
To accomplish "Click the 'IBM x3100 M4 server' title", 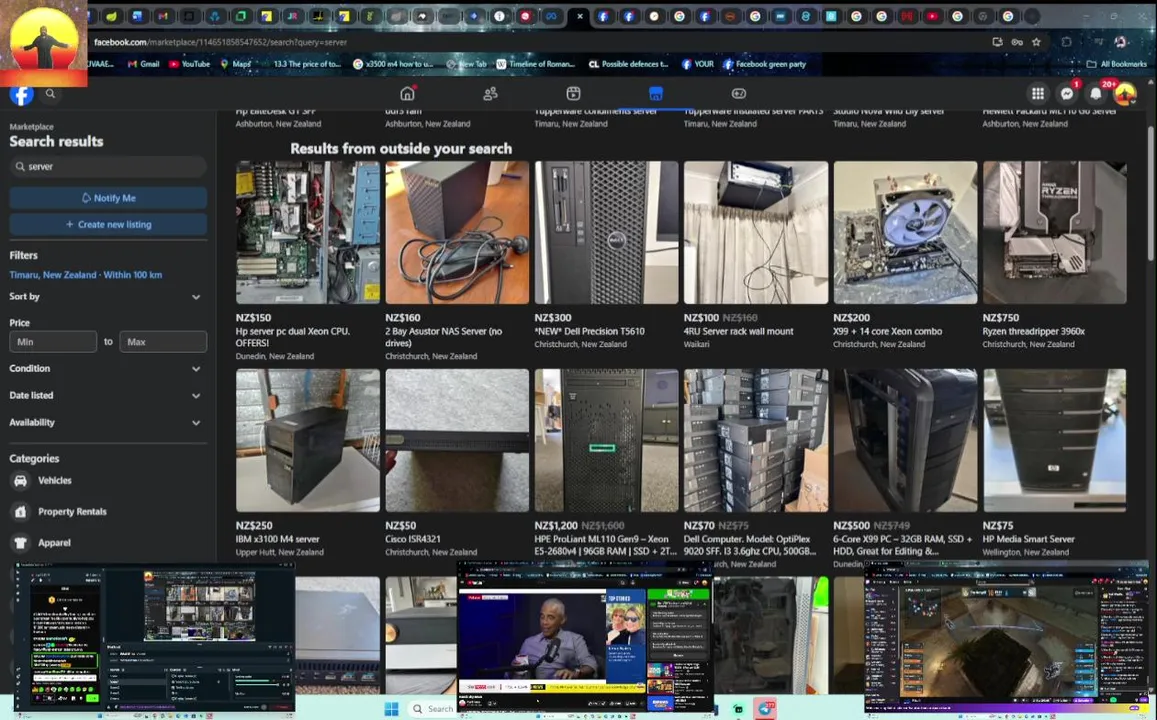I will click(277, 539).
